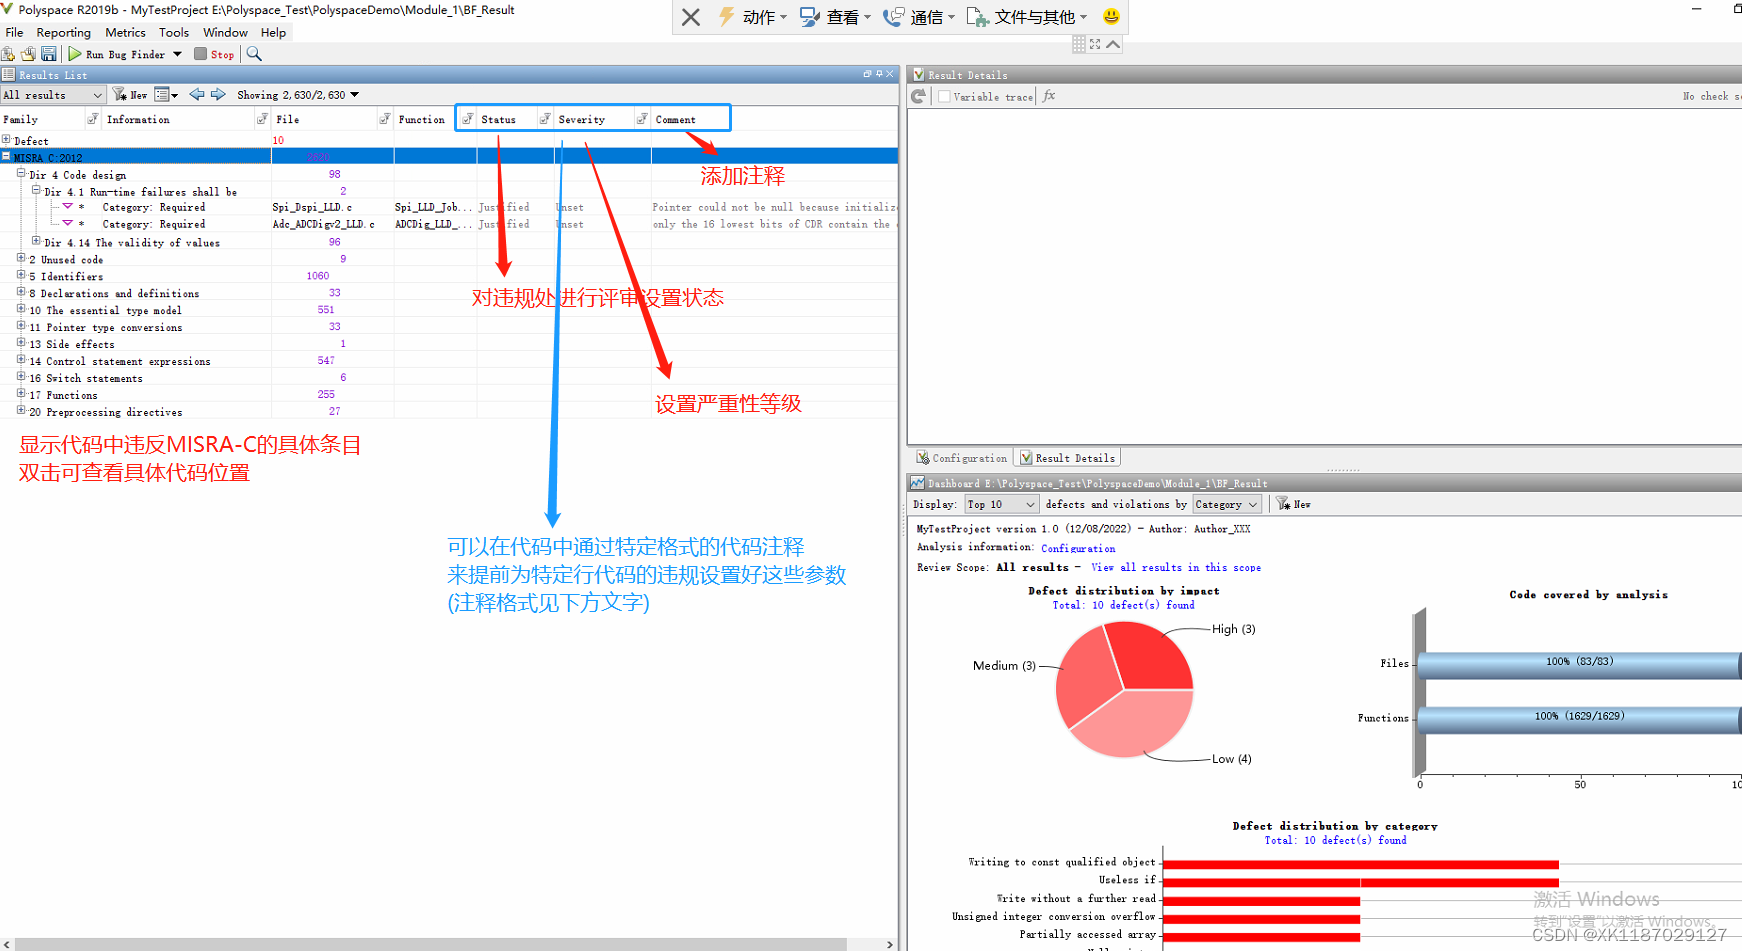Open the All results filter dropdown
This screenshot has width=1742, height=951.
click(53, 95)
